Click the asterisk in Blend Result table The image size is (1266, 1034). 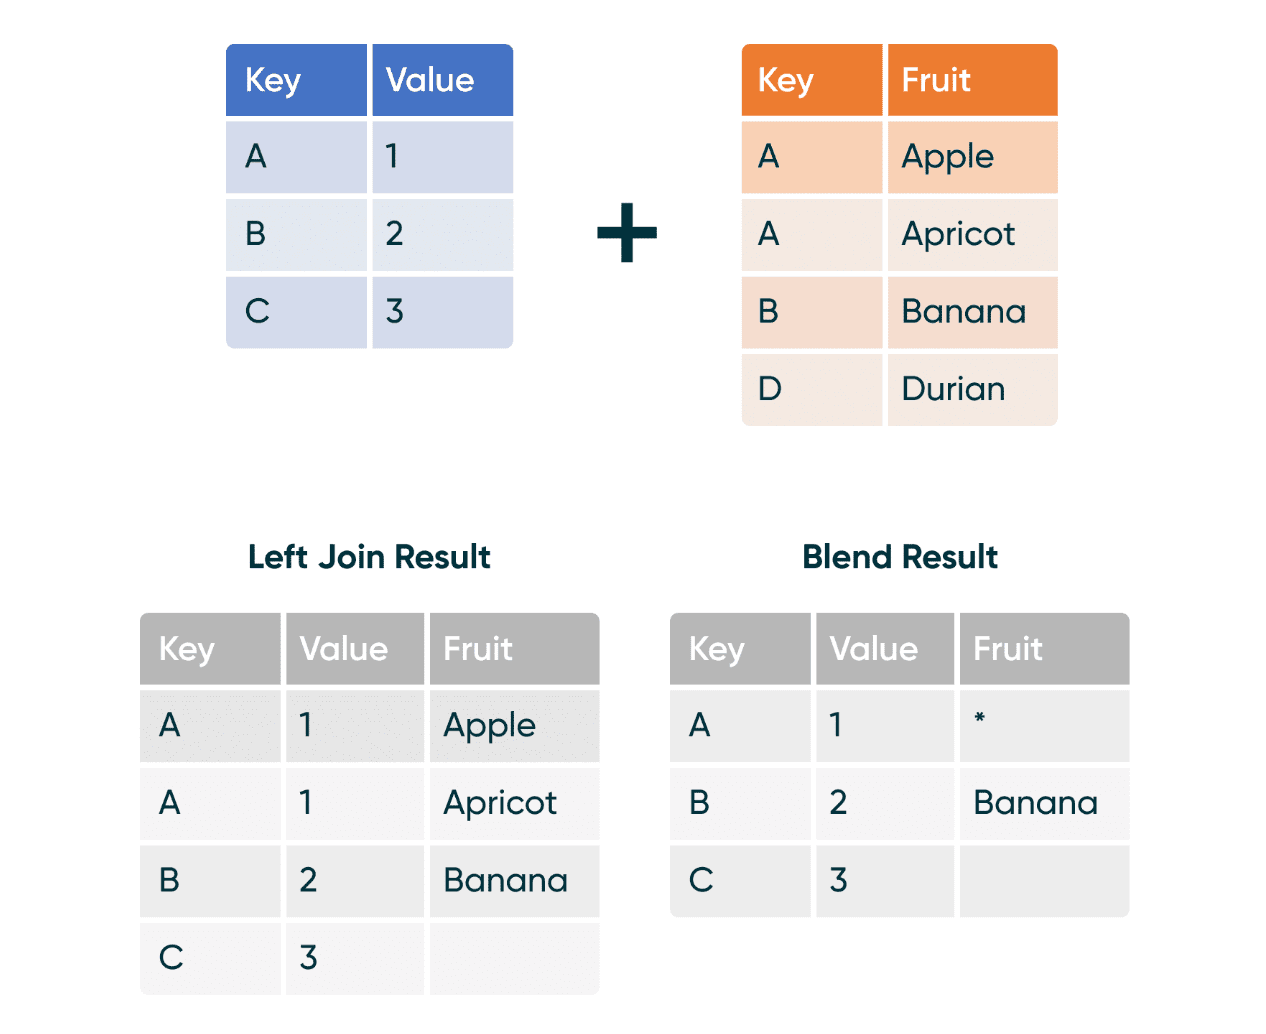click(x=980, y=719)
